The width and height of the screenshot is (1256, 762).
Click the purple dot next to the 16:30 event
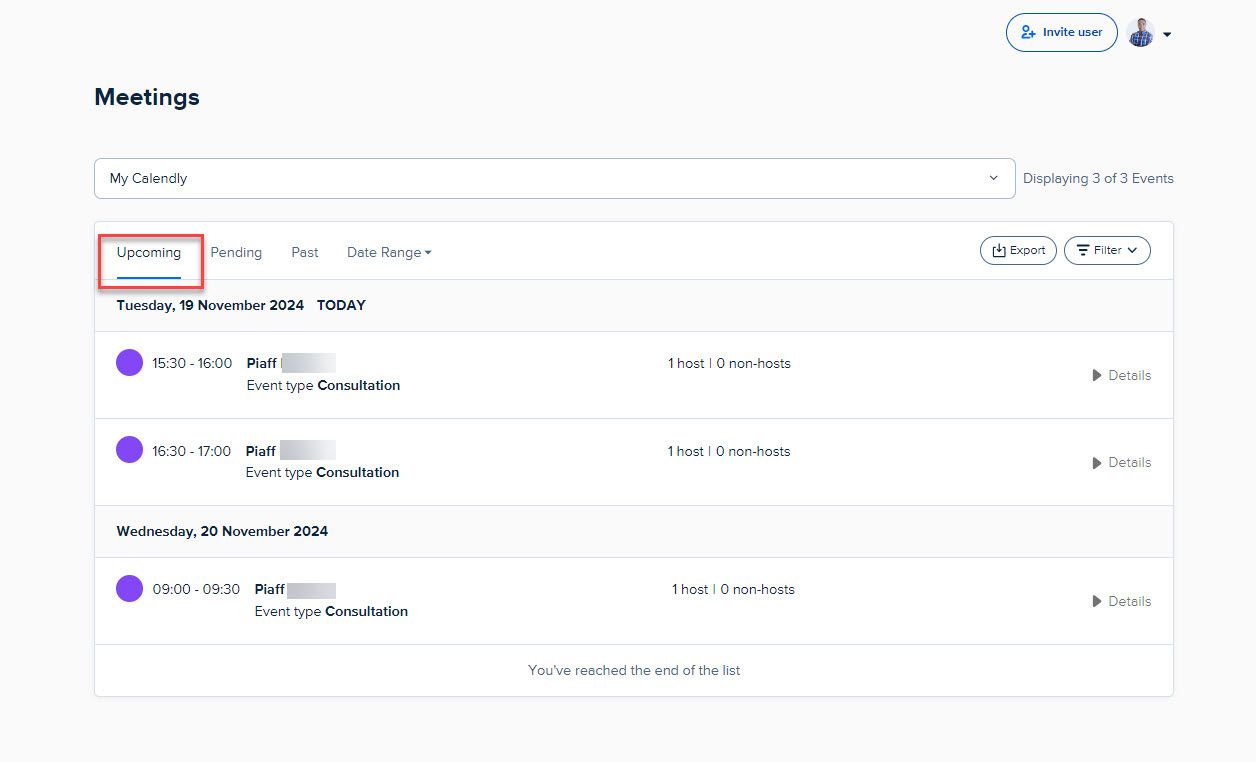[129, 449]
